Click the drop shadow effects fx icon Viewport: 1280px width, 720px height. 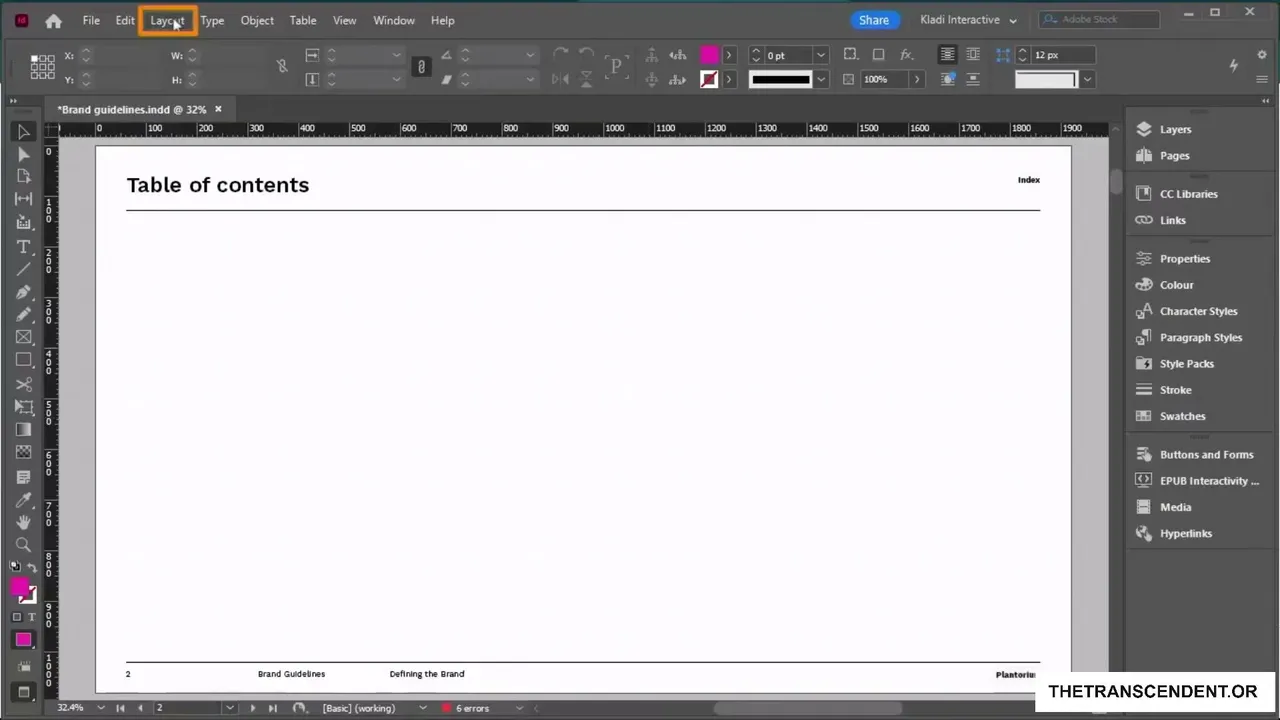tap(907, 54)
